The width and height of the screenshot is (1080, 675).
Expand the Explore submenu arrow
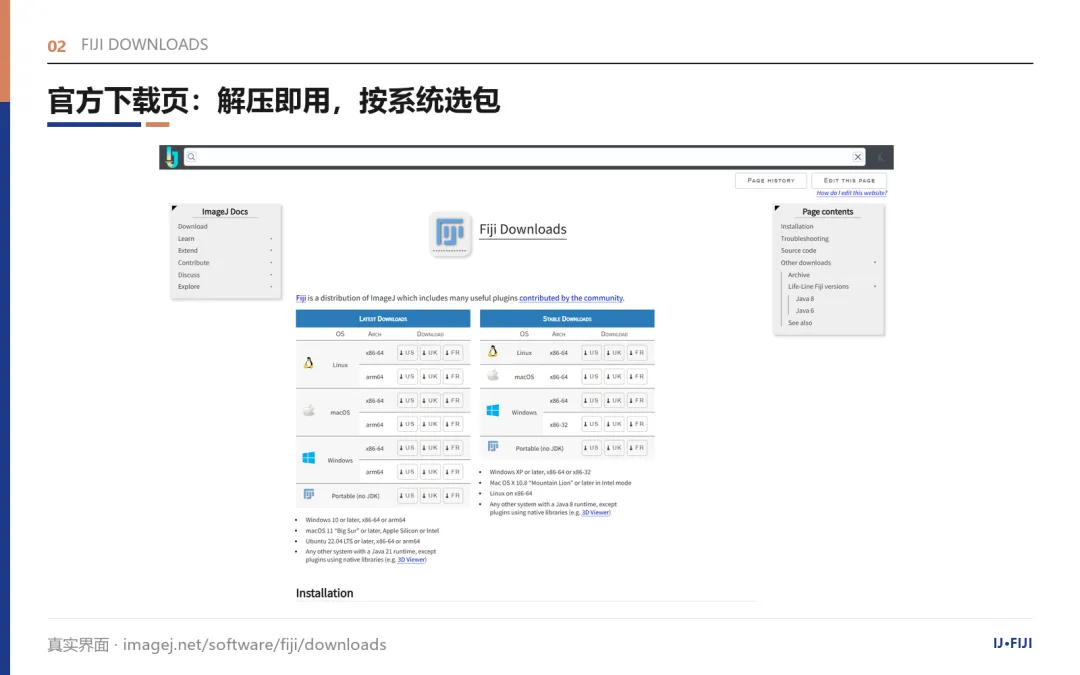[271, 287]
